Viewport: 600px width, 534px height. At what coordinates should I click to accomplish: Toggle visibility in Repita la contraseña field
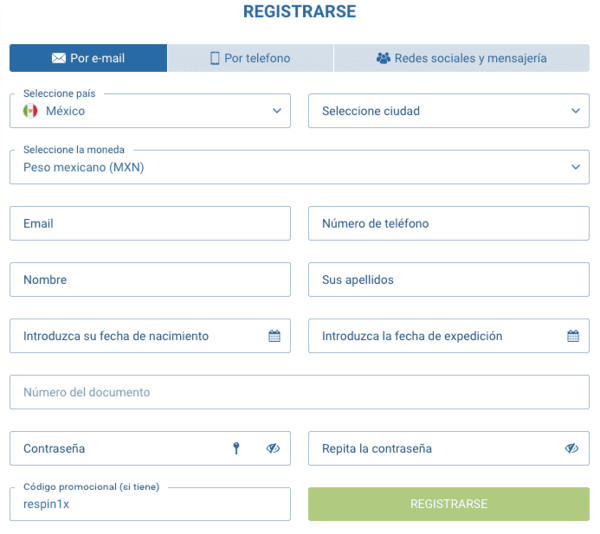(x=572, y=449)
